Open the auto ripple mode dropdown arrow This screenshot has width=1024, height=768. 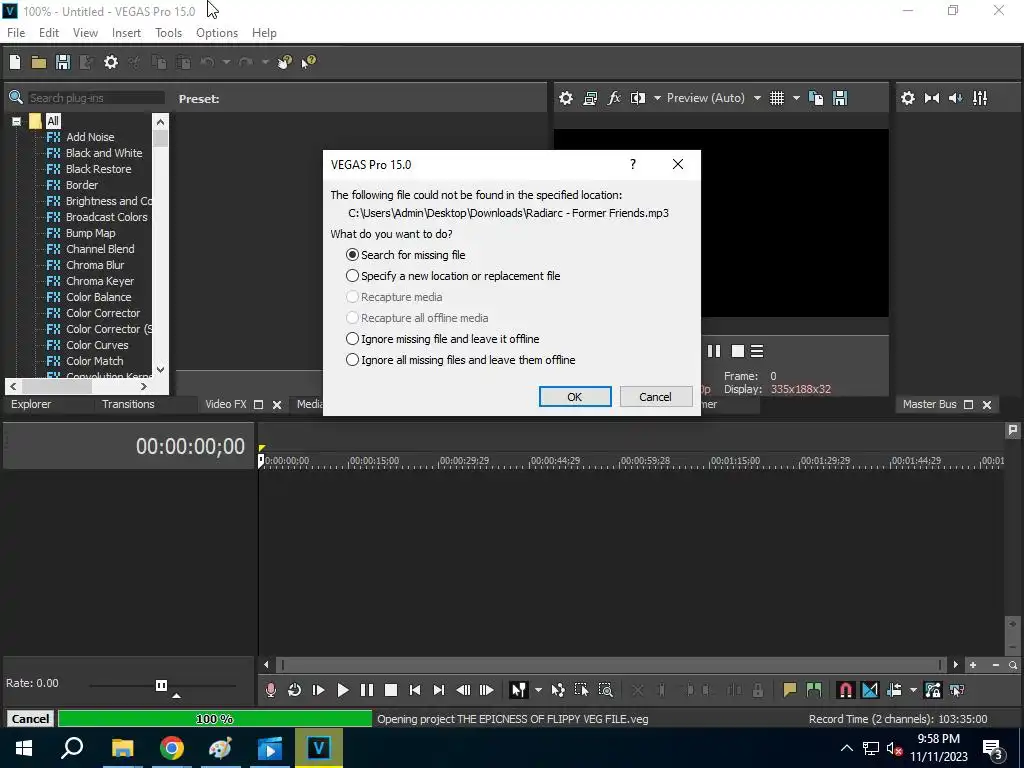tap(913, 690)
